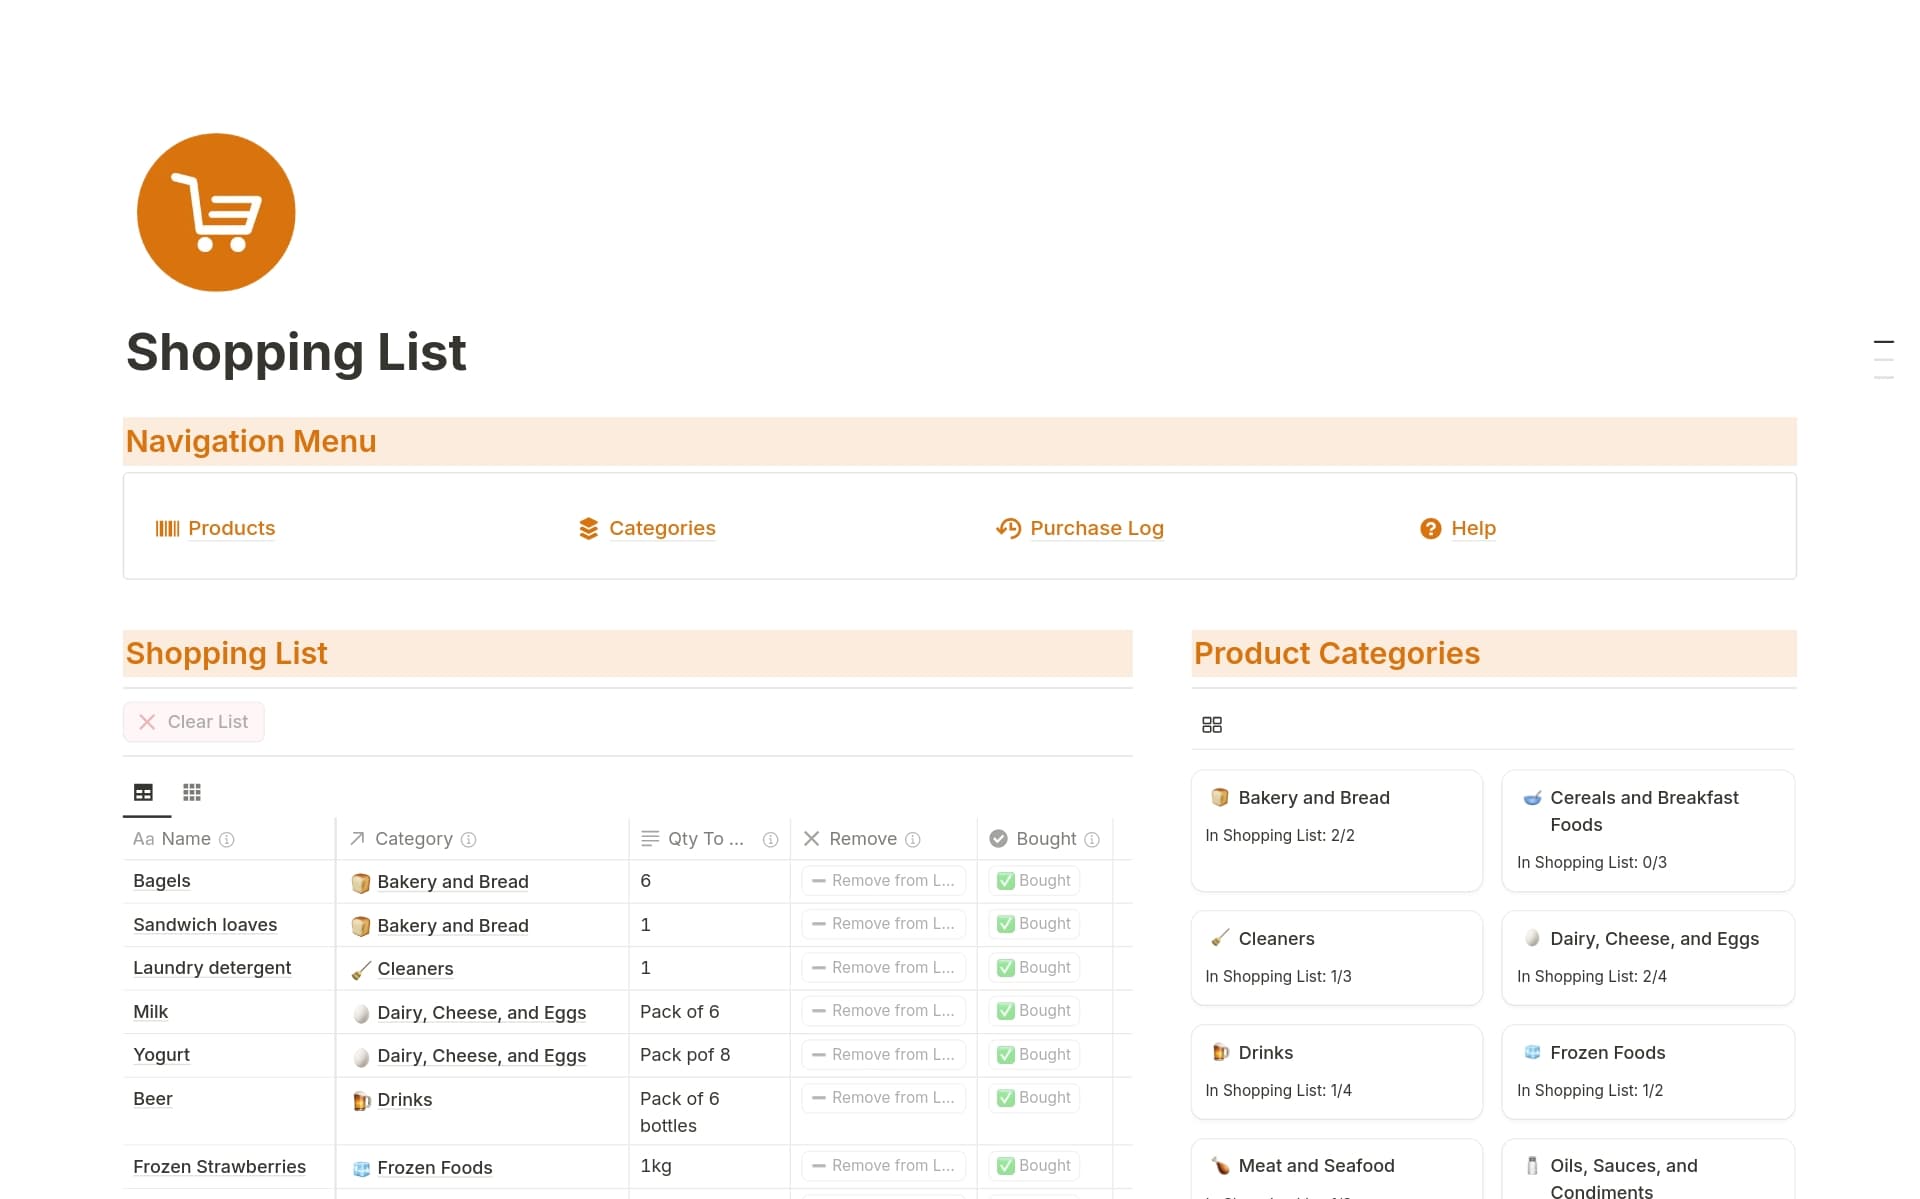Image resolution: width=1920 pixels, height=1199 pixels.
Task: Open the Meat and Seafood category card
Action: point(1336,1169)
